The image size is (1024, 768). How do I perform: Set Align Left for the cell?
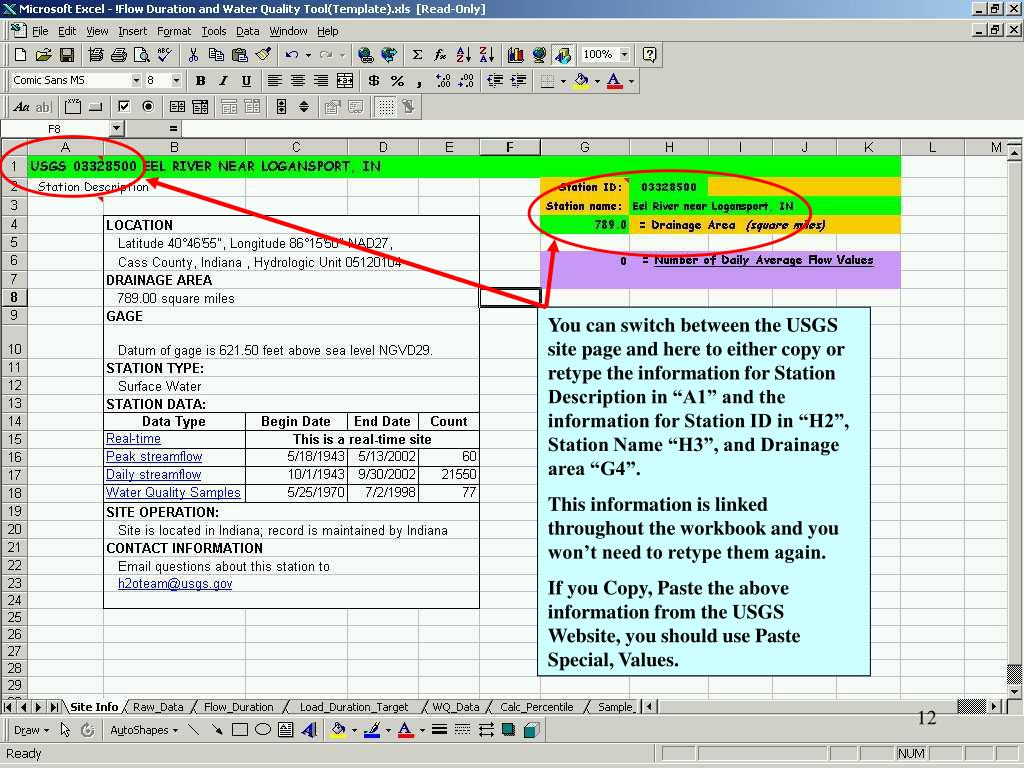[275, 81]
